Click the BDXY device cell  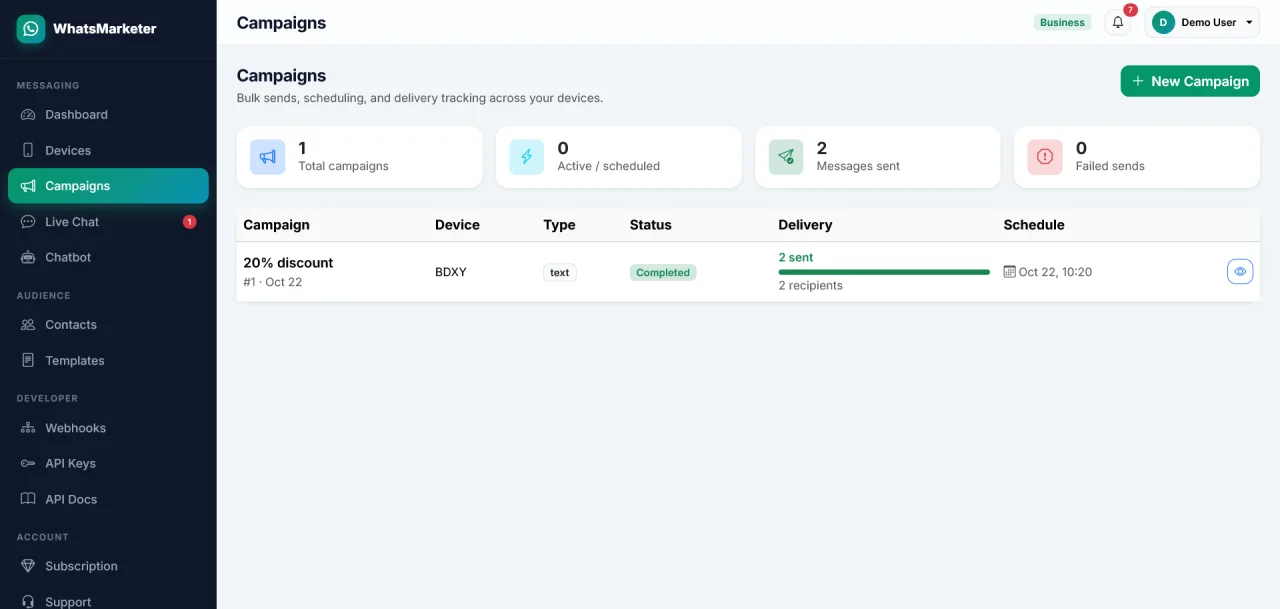pyautogui.click(x=451, y=272)
